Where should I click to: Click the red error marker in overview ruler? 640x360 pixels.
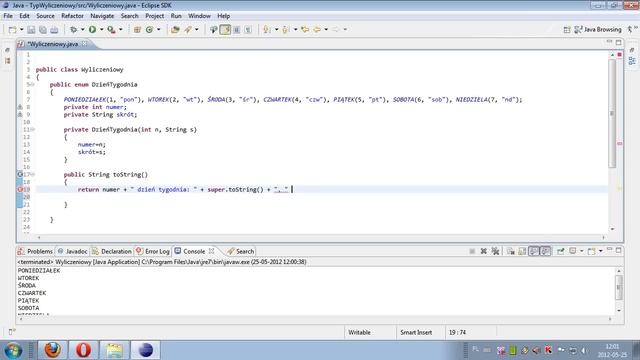pyautogui.click(x=619, y=144)
